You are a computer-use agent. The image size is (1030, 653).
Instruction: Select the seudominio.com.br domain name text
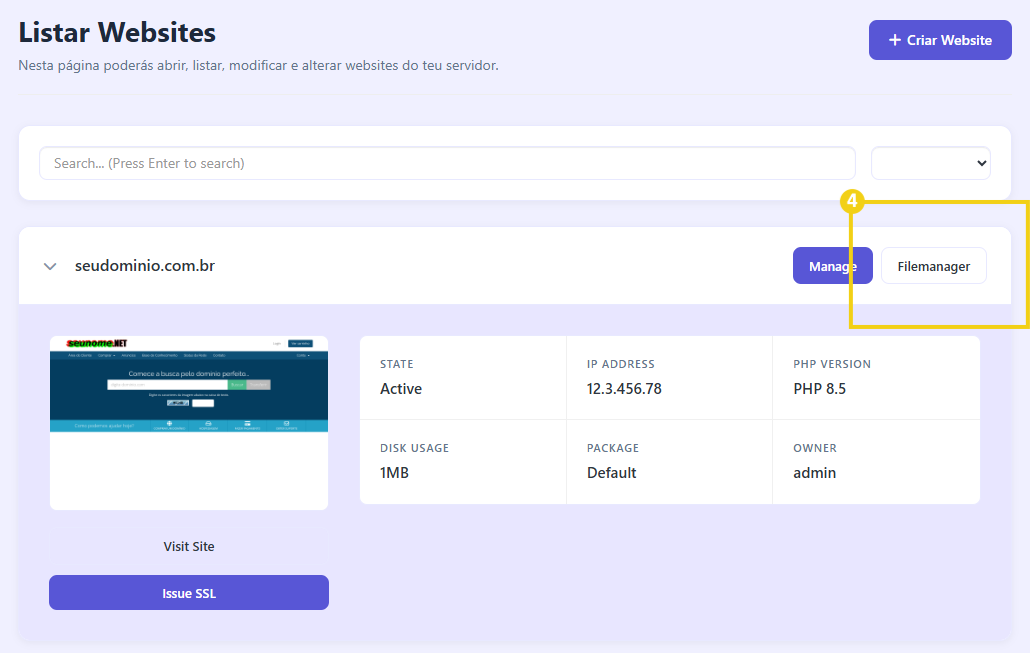(x=144, y=266)
